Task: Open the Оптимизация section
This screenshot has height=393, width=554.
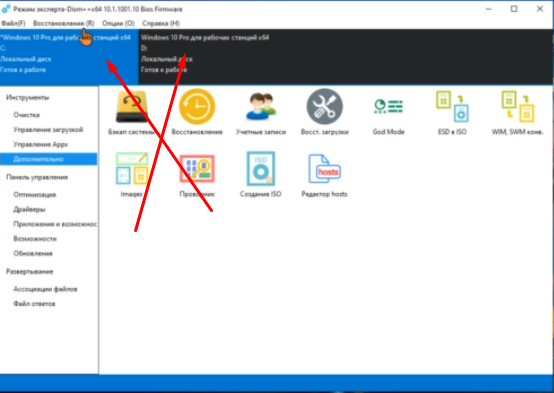Action: tap(35, 195)
